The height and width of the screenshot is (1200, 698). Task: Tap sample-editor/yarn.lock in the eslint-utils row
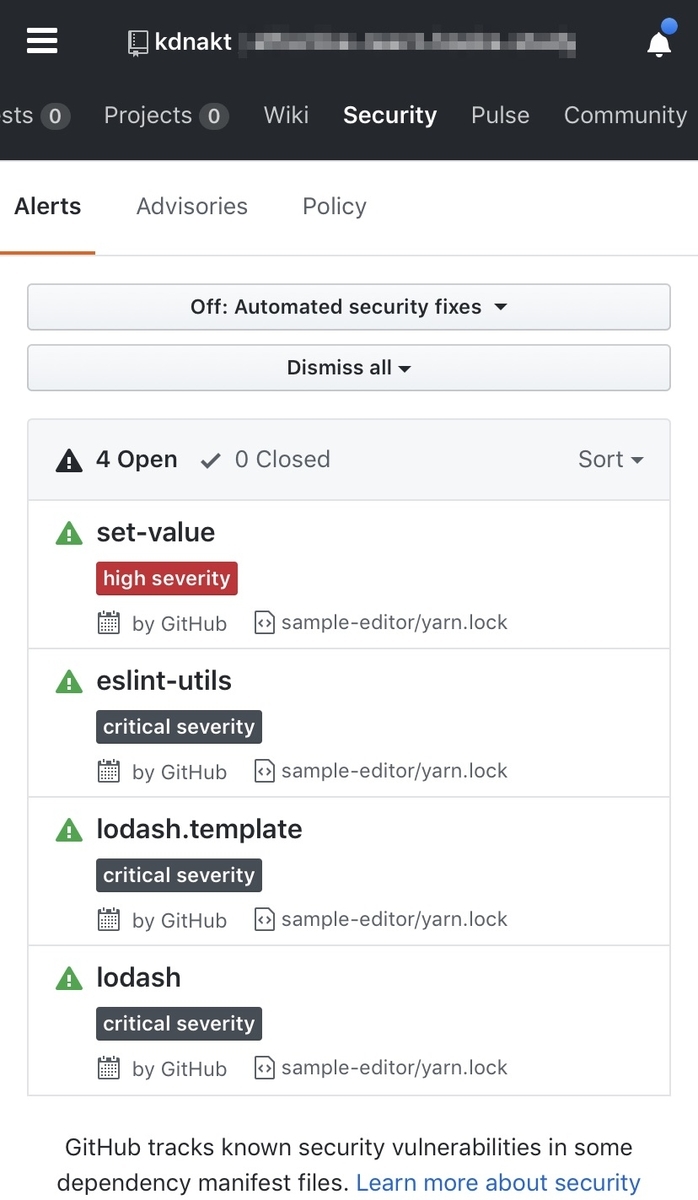click(394, 770)
